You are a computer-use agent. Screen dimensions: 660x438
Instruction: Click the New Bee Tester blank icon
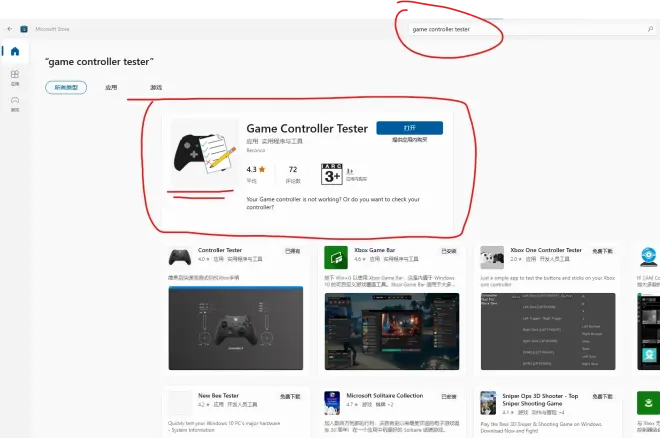click(180, 403)
